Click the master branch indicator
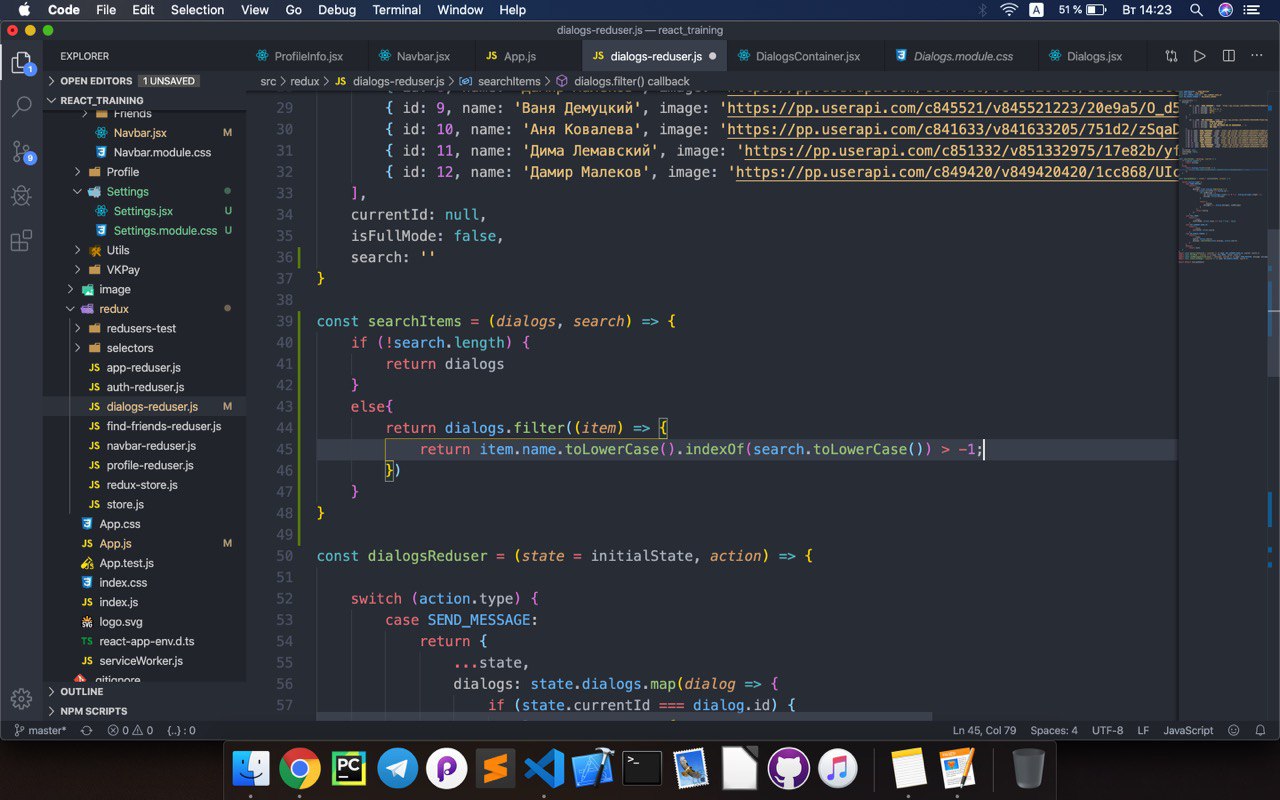The height and width of the screenshot is (800, 1280). (40, 730)
